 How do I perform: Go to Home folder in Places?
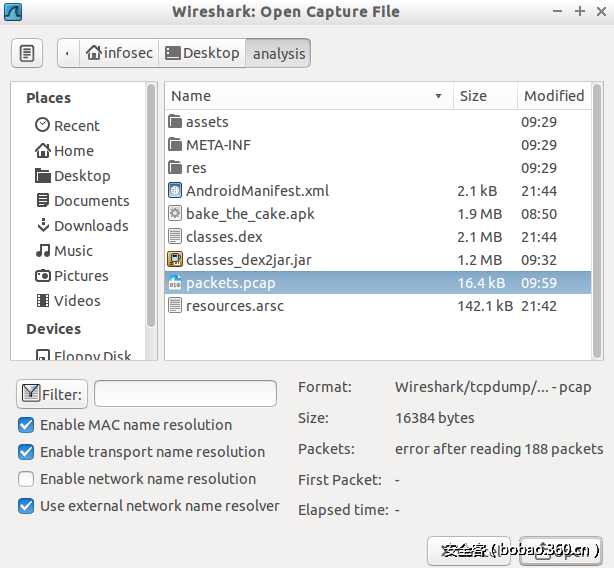tap(64, 150)
